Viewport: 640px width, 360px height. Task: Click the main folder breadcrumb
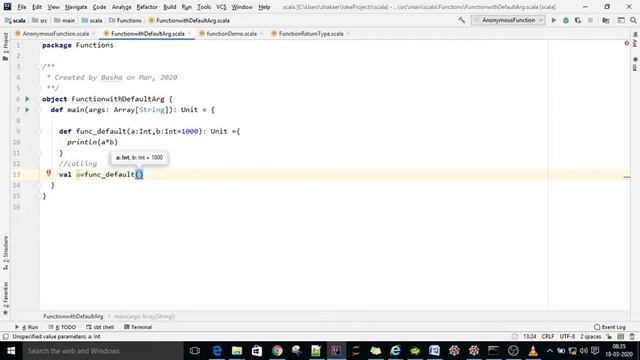64,20
